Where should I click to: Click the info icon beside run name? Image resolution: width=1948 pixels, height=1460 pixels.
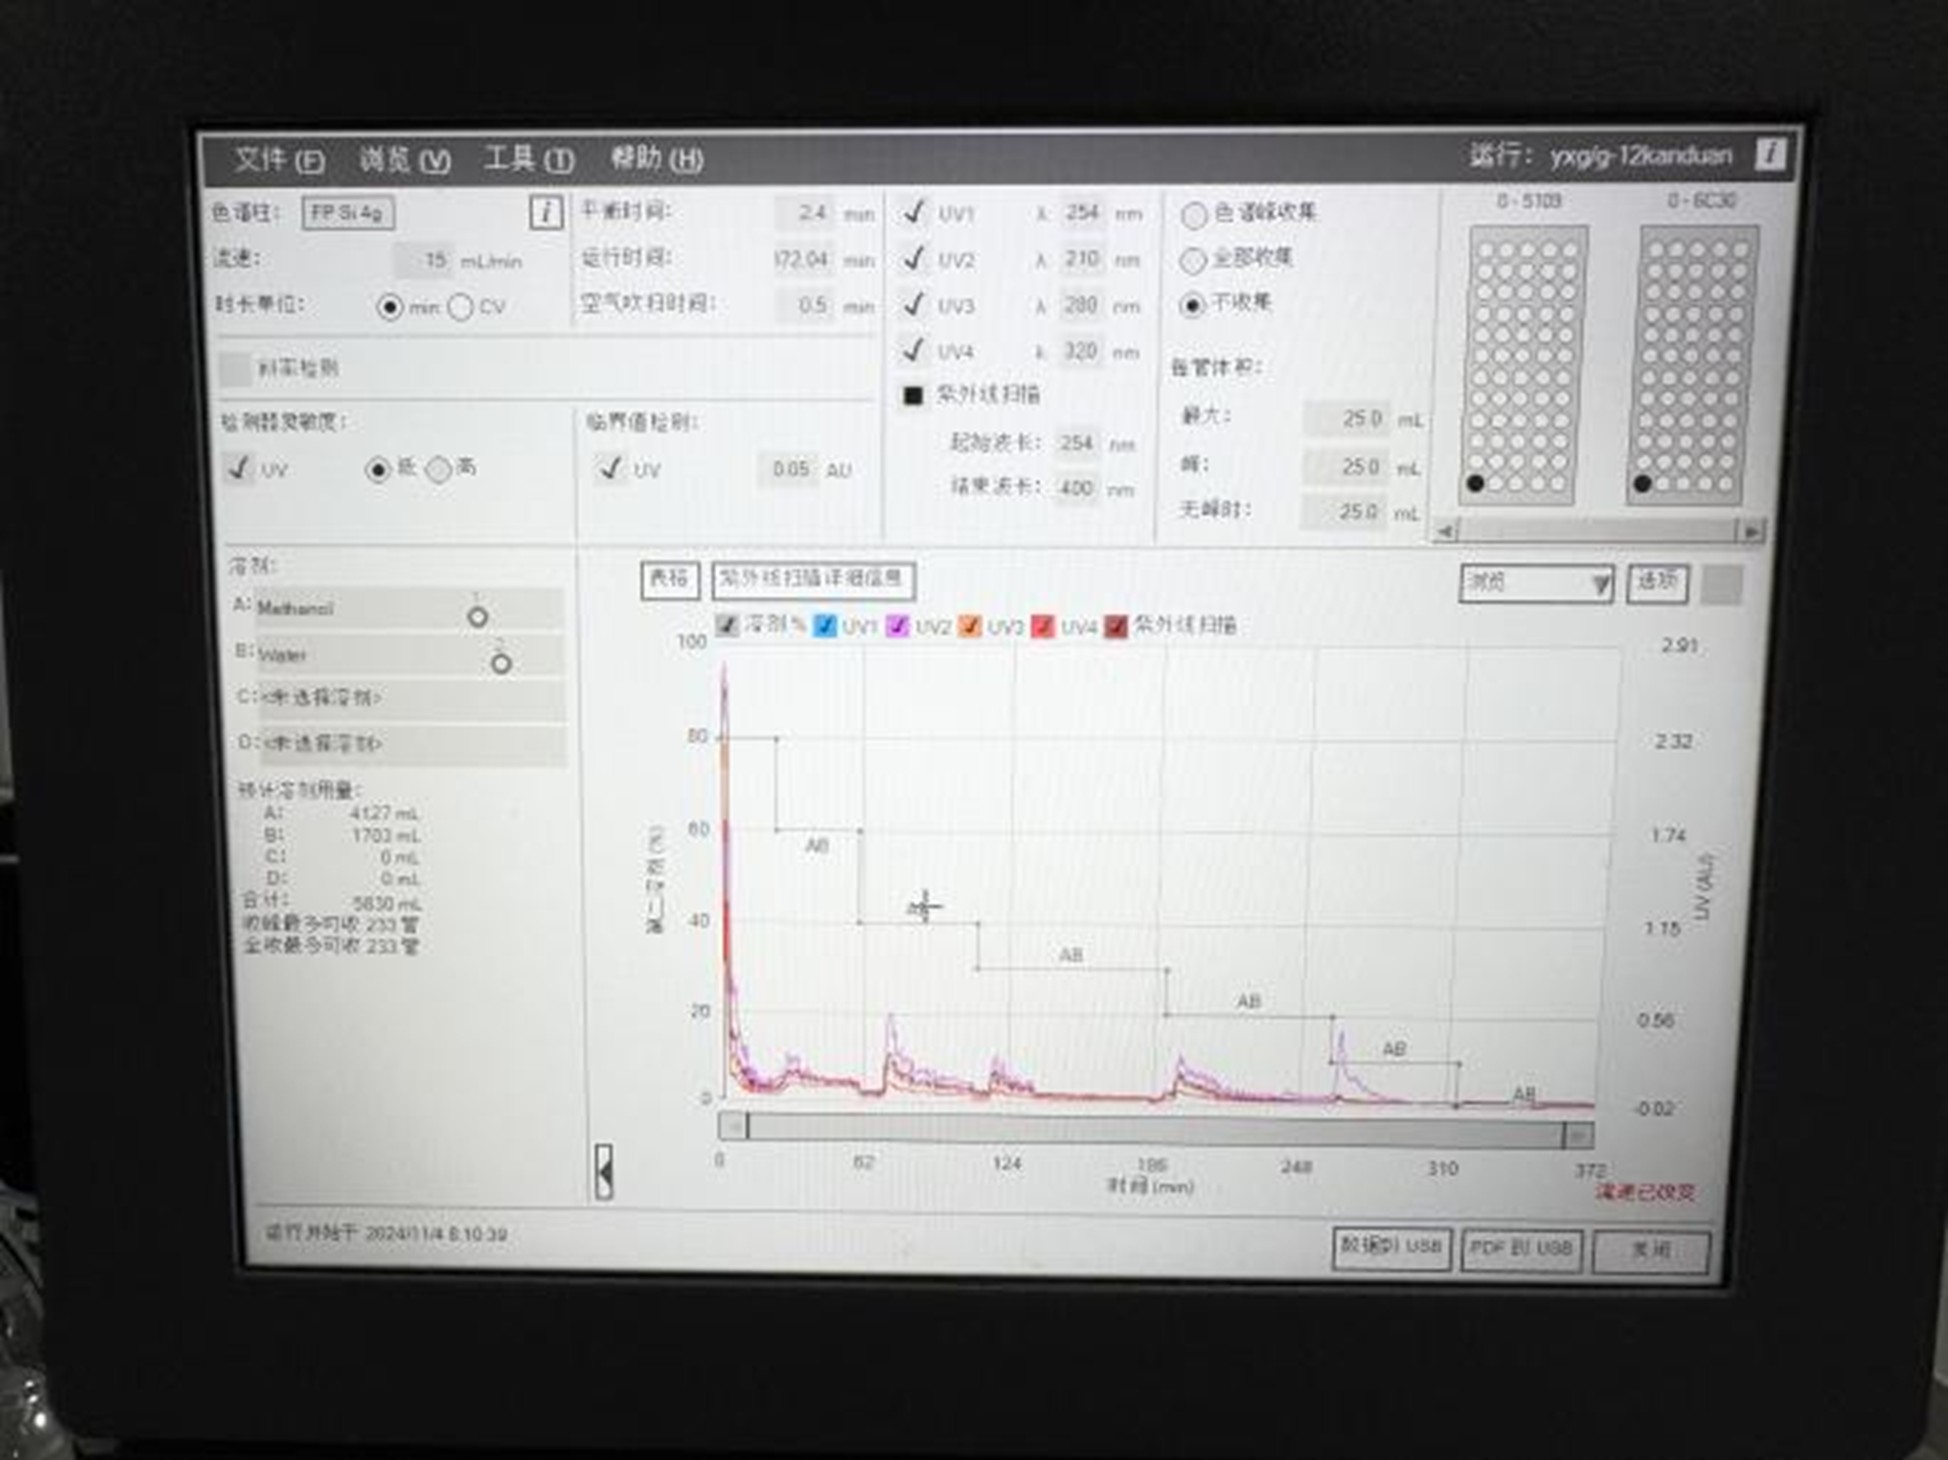(x=1769, y=154)
